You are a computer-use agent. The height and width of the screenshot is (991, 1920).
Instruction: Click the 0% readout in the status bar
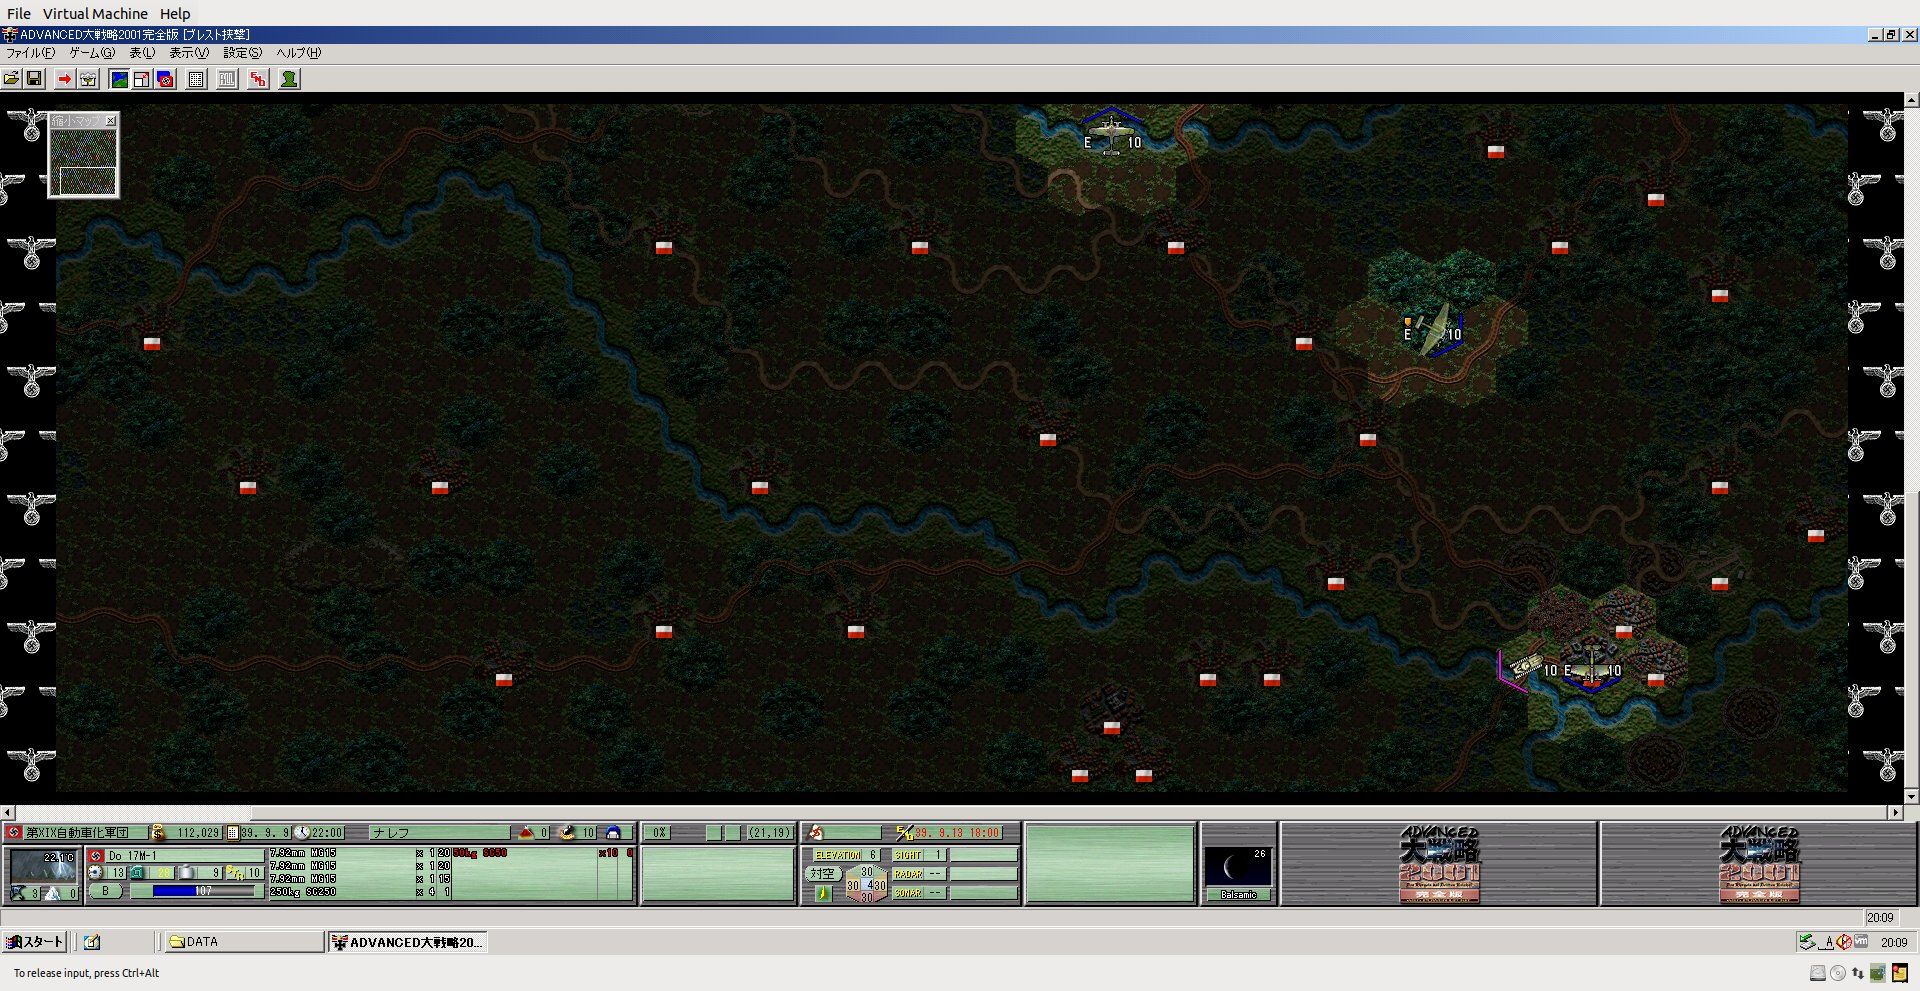[659, 832]
